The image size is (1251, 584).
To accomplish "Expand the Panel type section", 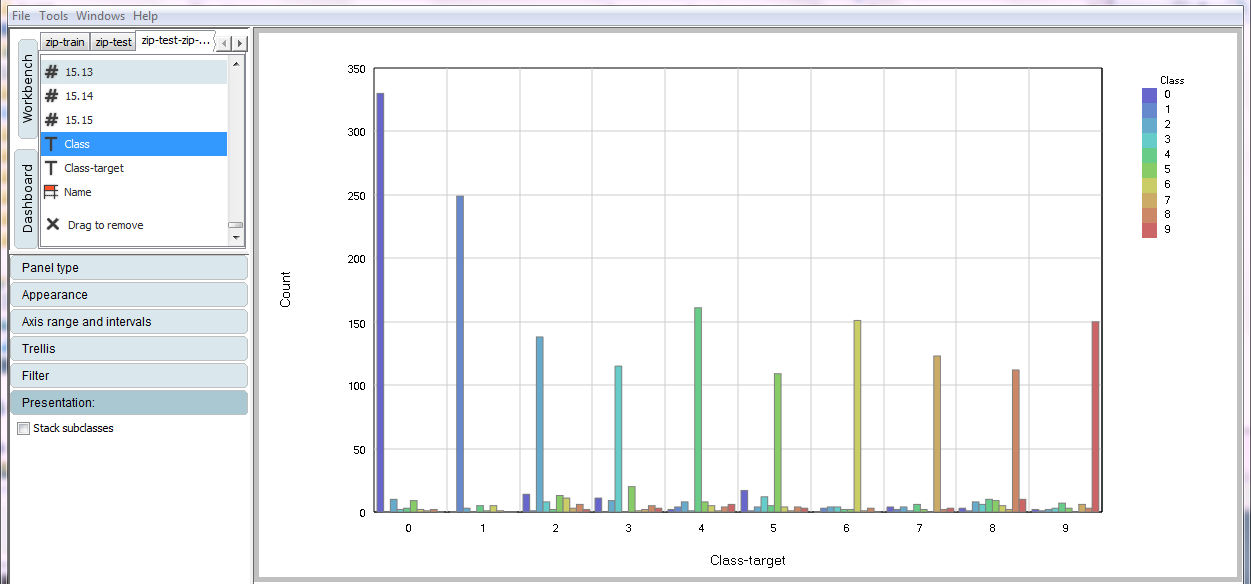I will [128, 268].
